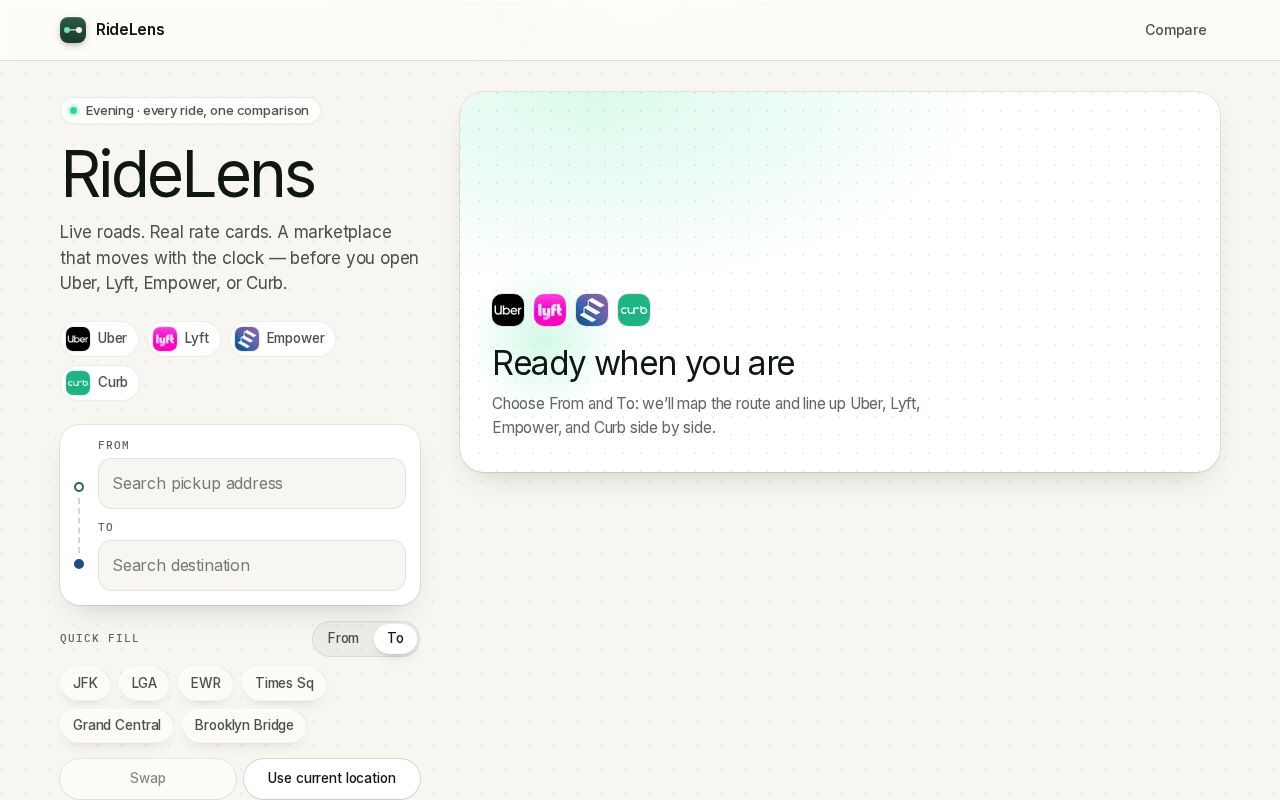Viewport: 1280px width, 800px height.
Task: Click the FROM field label
Action: pyautogui.click(x=114, y=445)
